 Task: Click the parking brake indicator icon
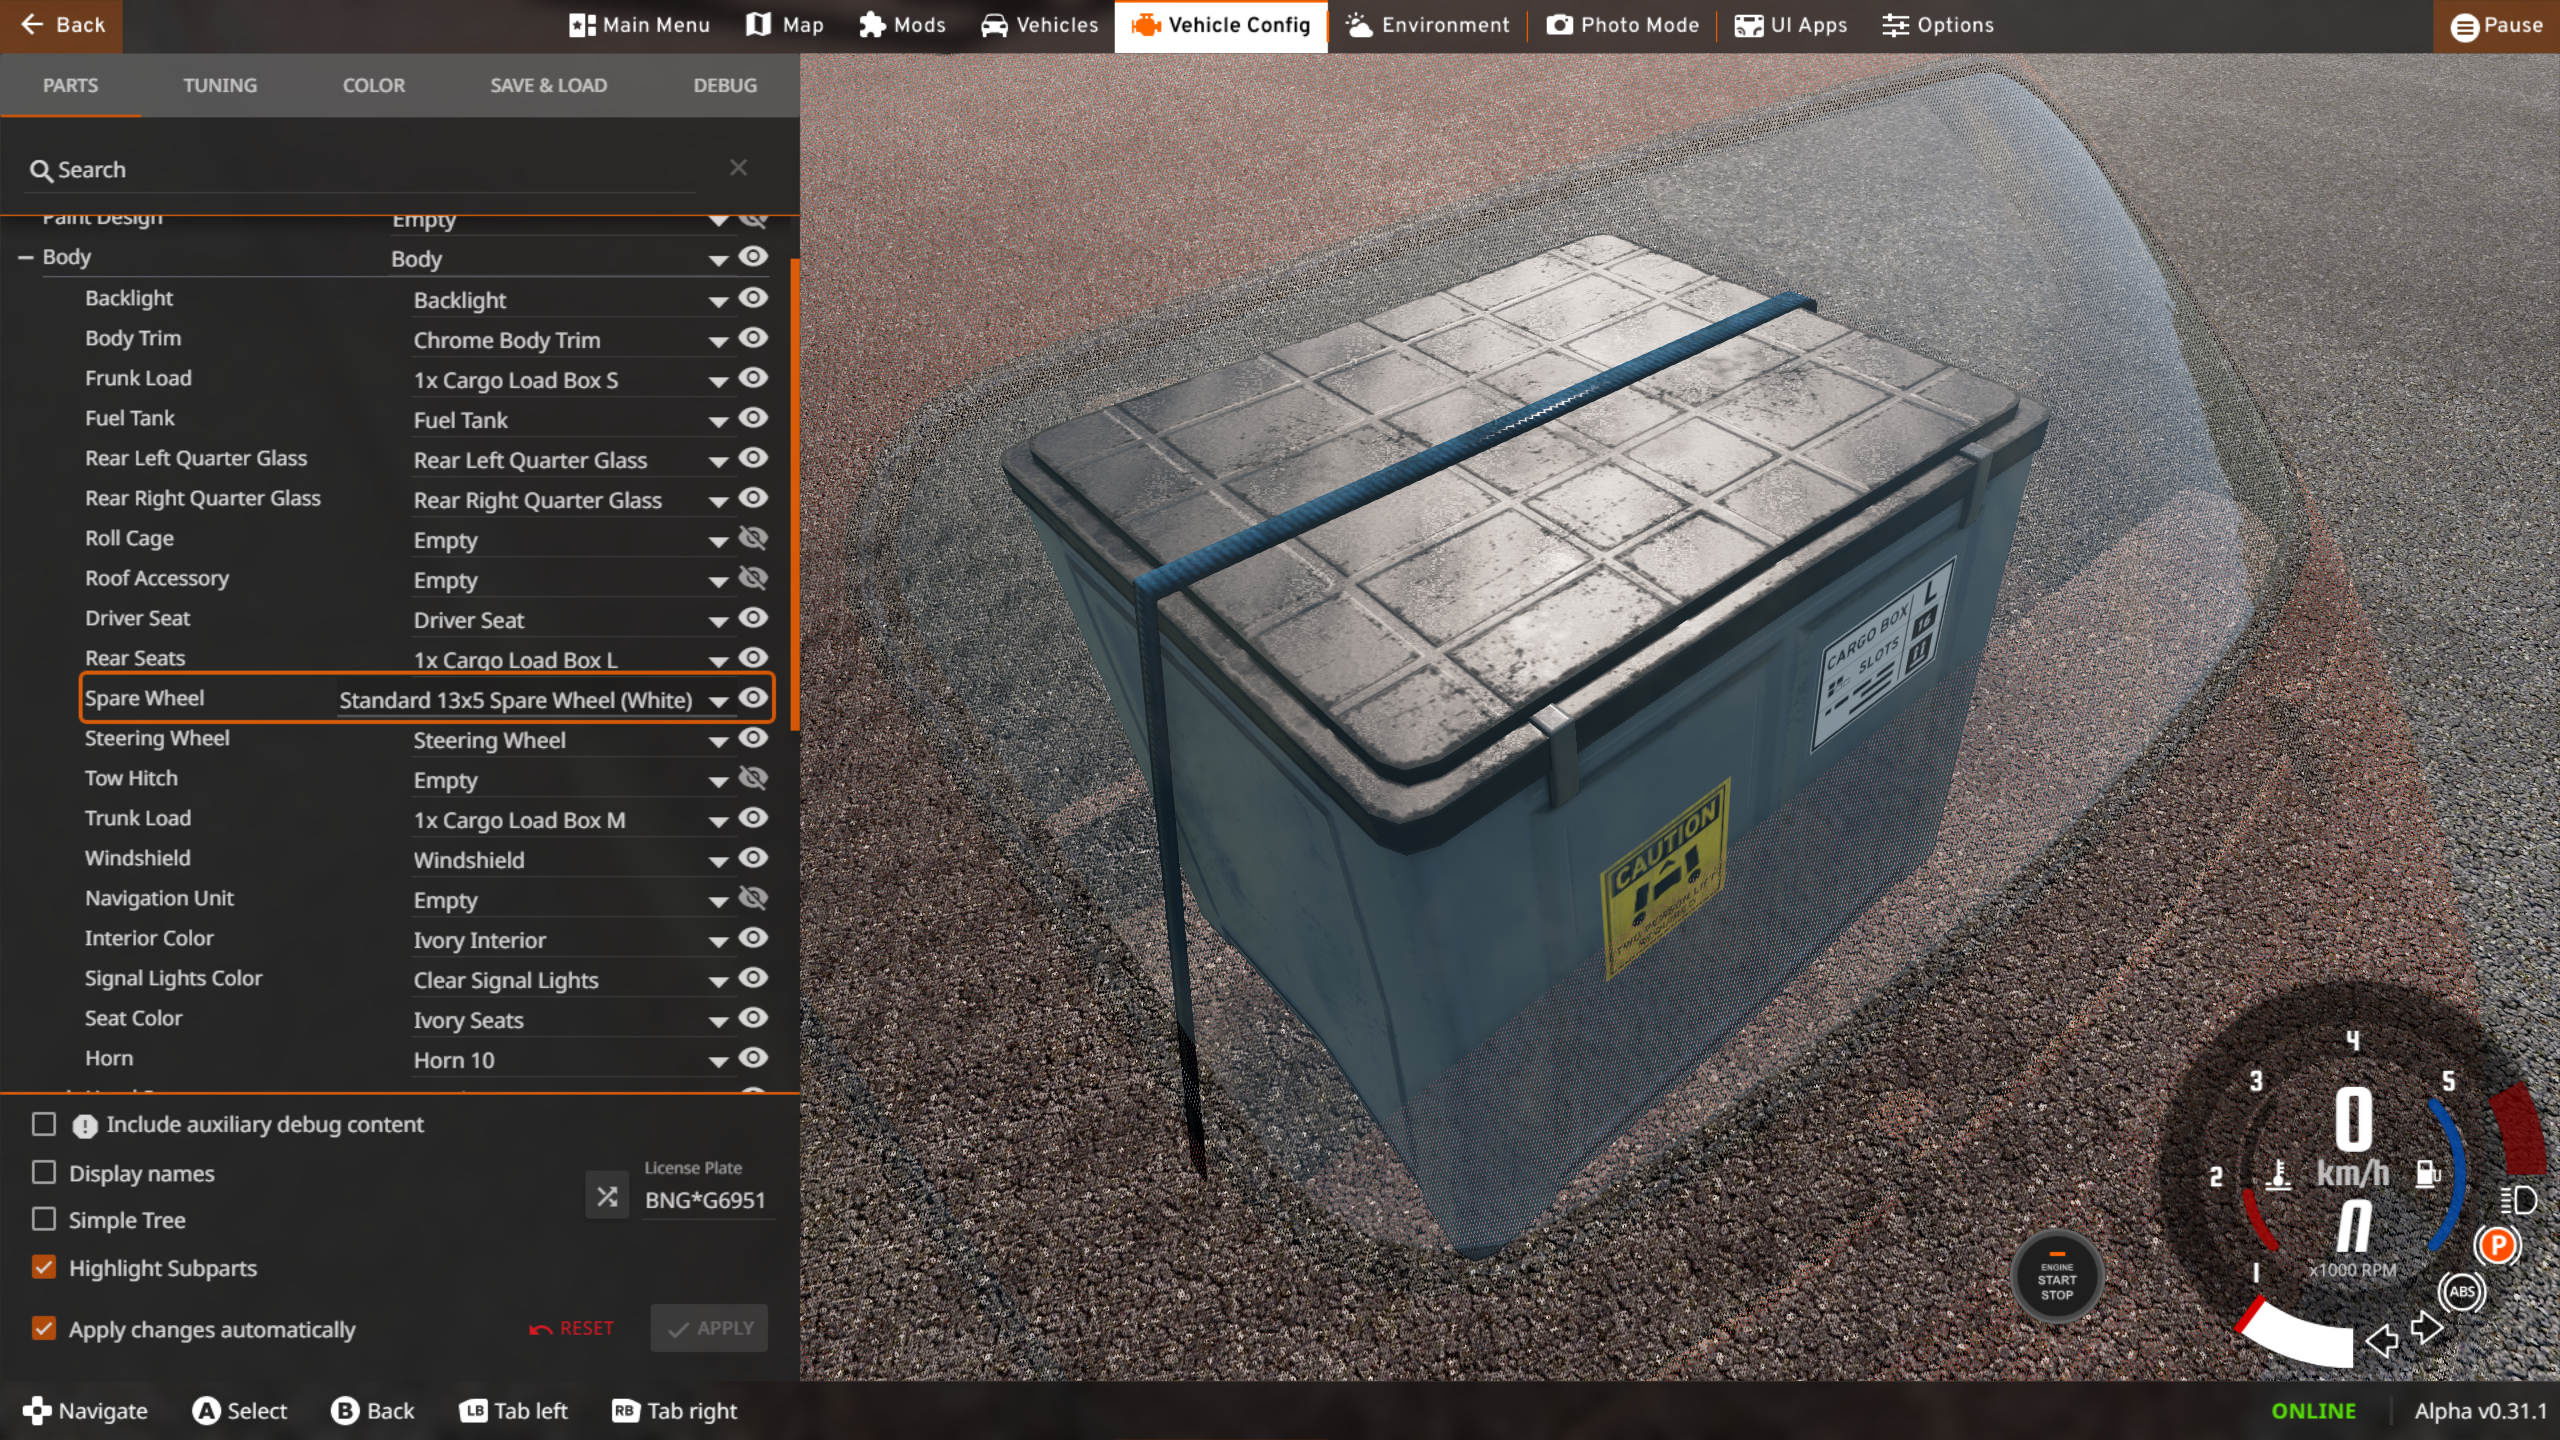click(x=2497, y=1245)
